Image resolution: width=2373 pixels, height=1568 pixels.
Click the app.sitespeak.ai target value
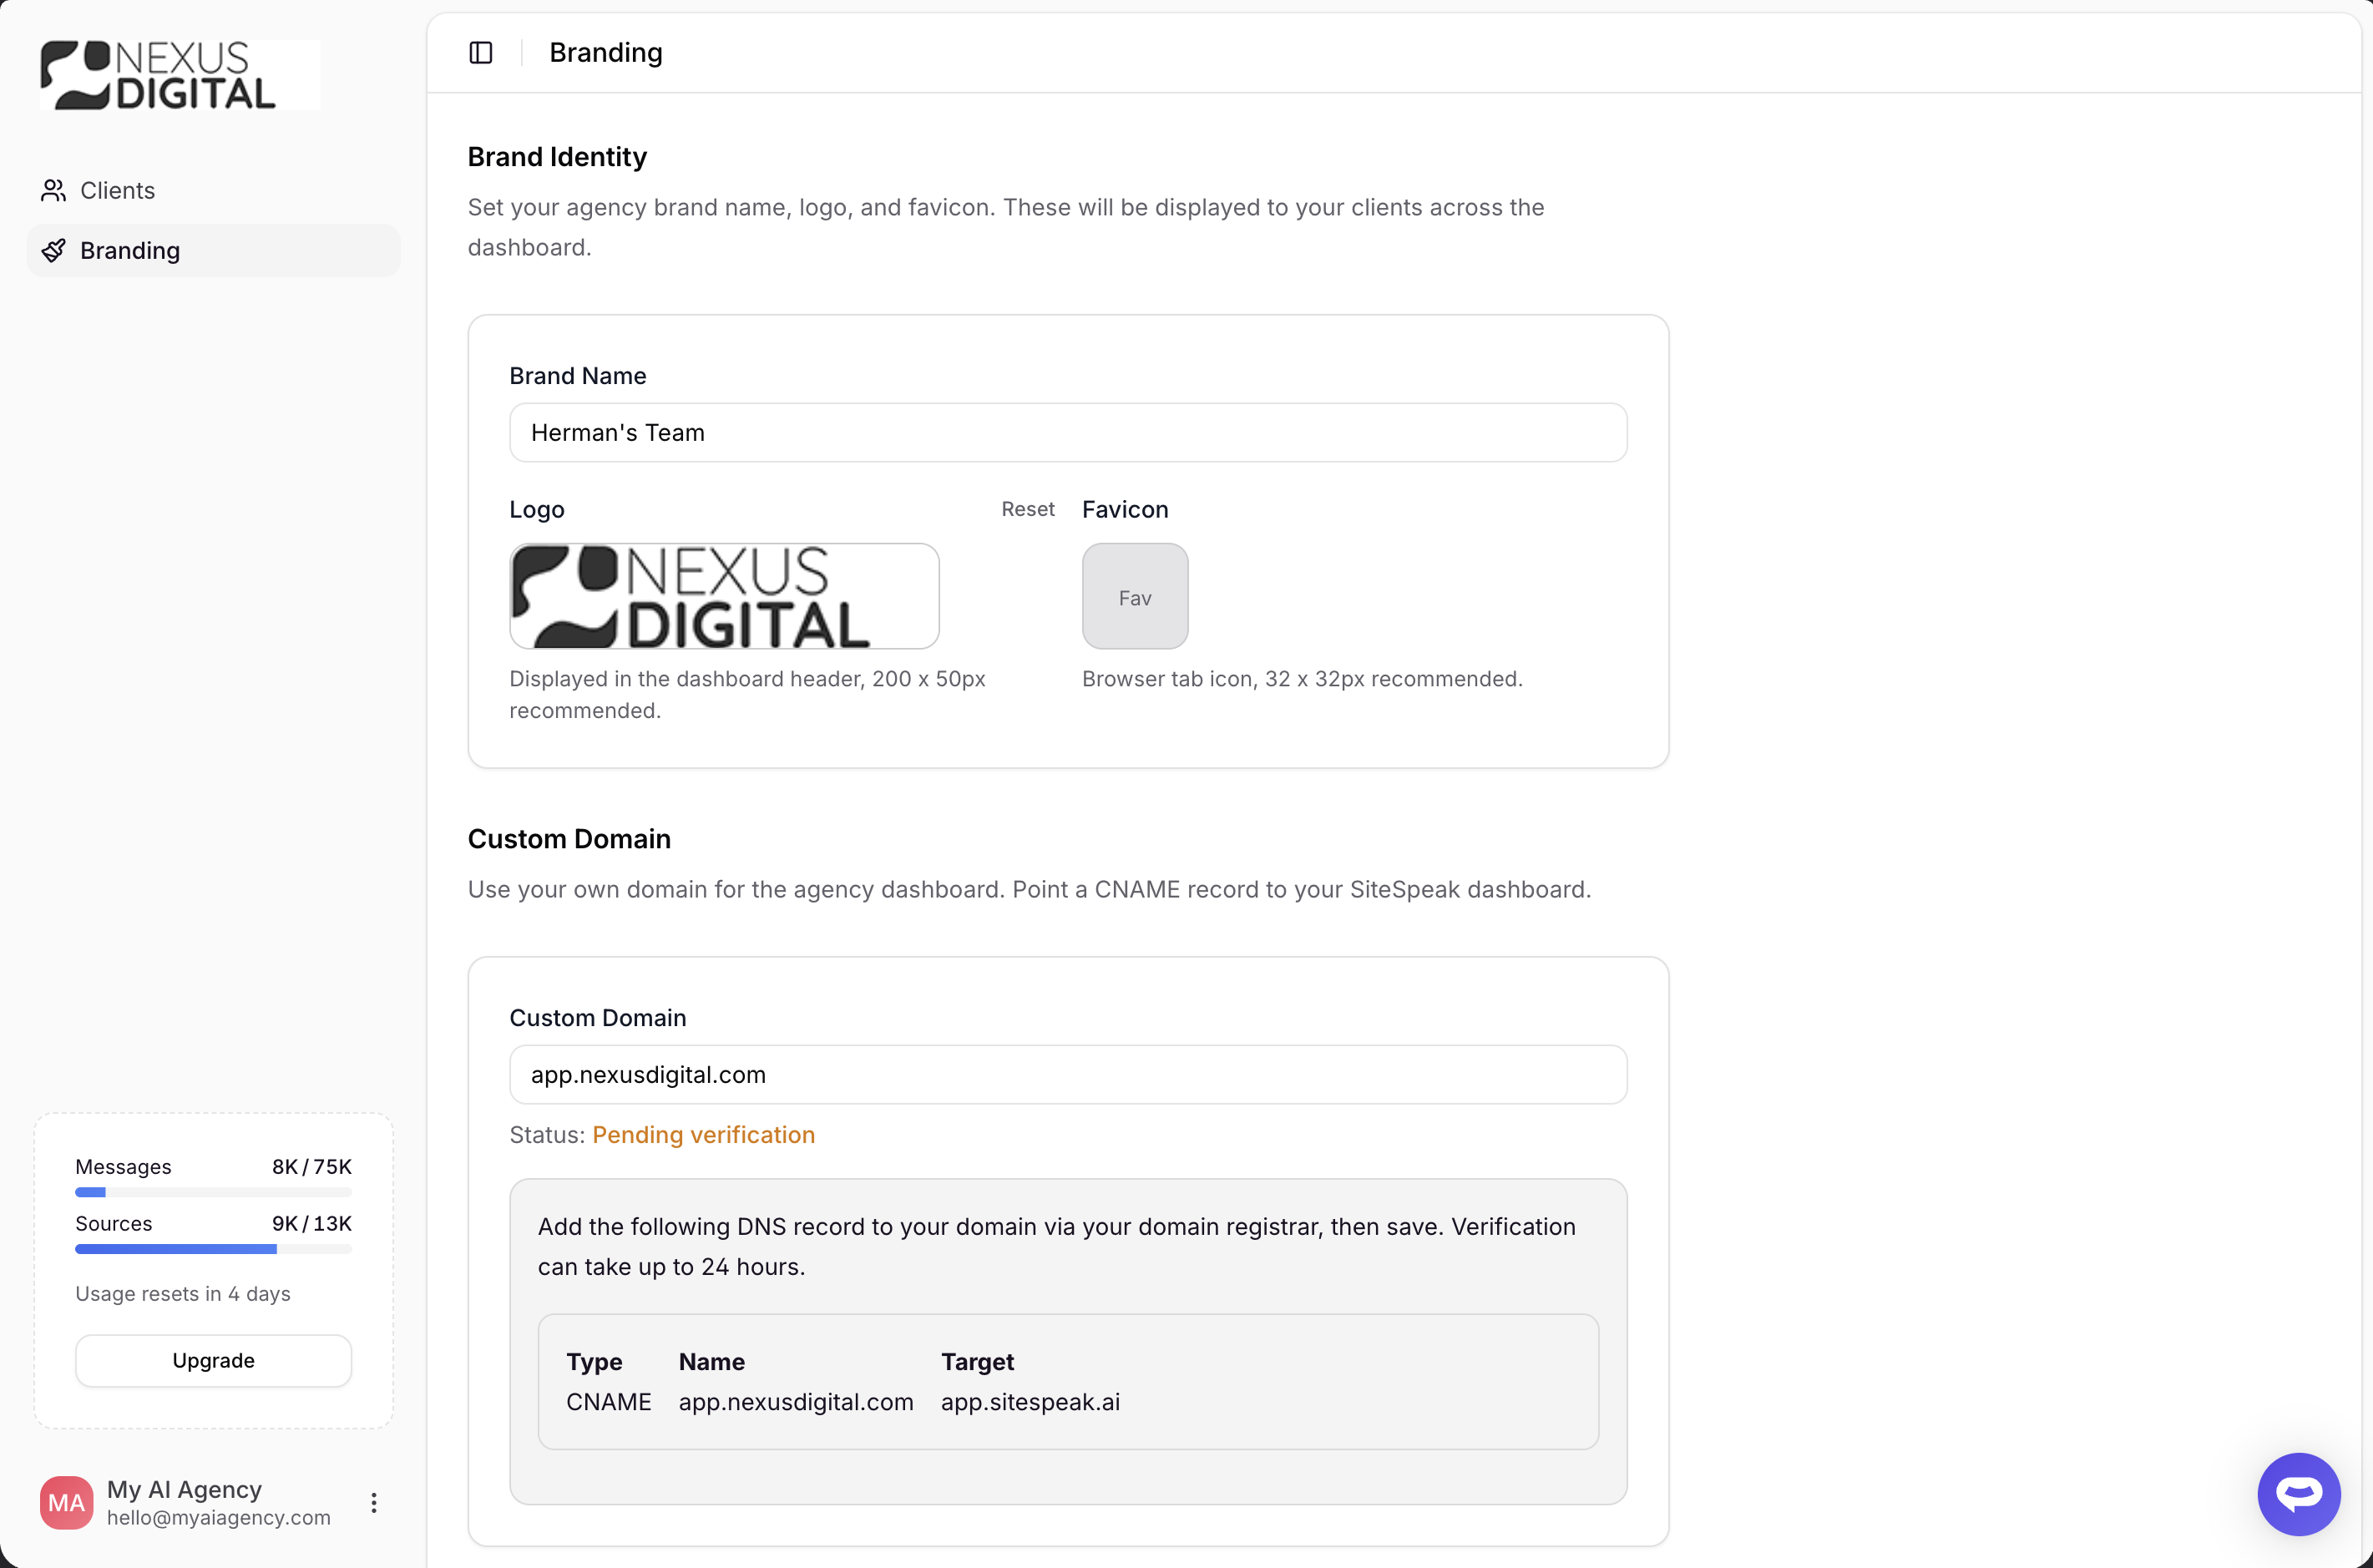click(1030, 1402)
